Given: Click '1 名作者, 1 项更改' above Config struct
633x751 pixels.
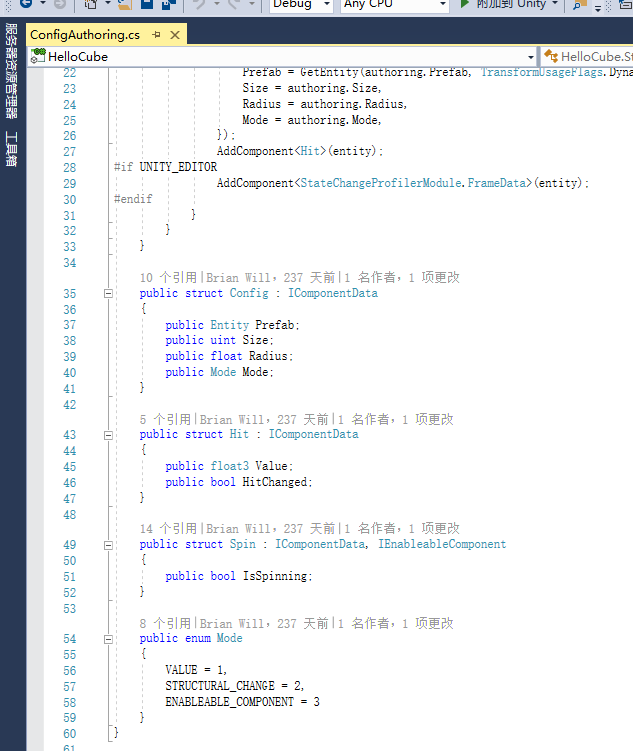Looking at the screenshot, I should click(x=402, y=277).
